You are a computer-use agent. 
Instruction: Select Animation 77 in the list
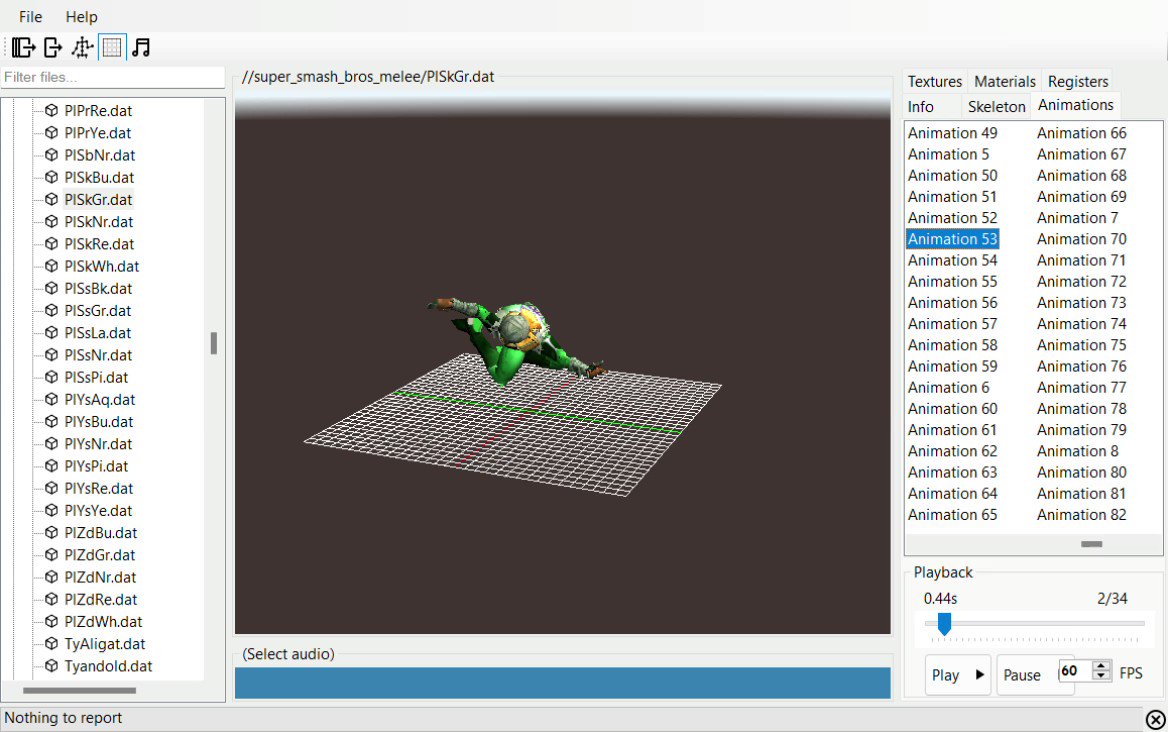click(1082, 387)
